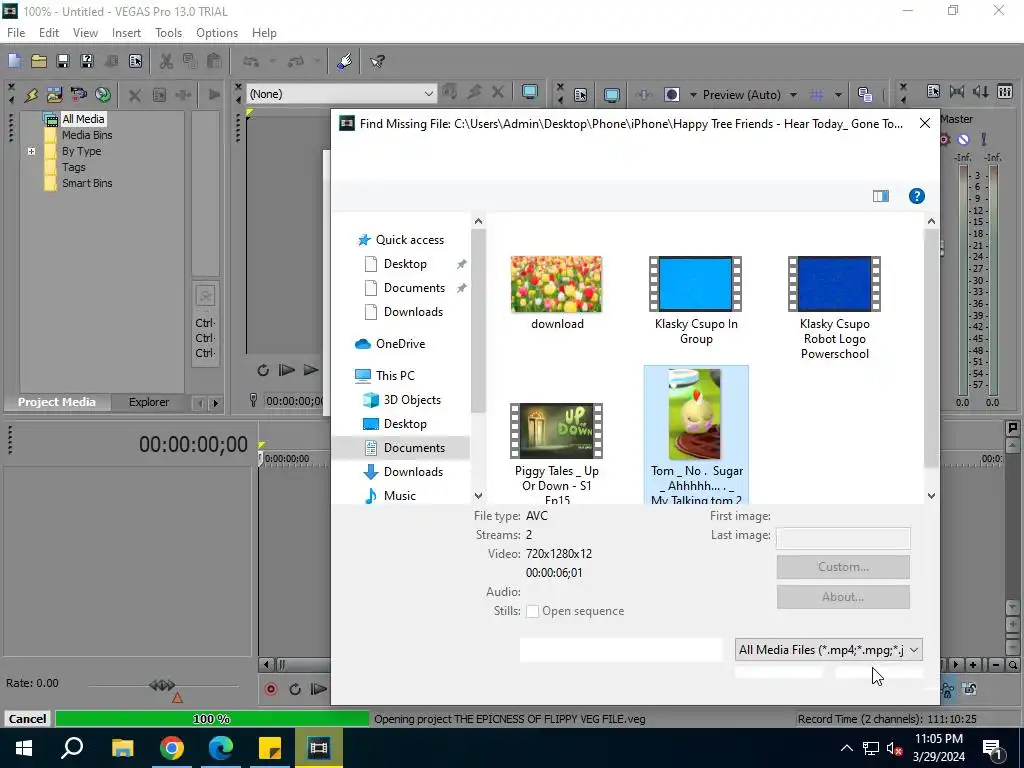Click the Cancel button in the status bar
This screenshot has height=768, width=1024.
click(x=27, y=719)
